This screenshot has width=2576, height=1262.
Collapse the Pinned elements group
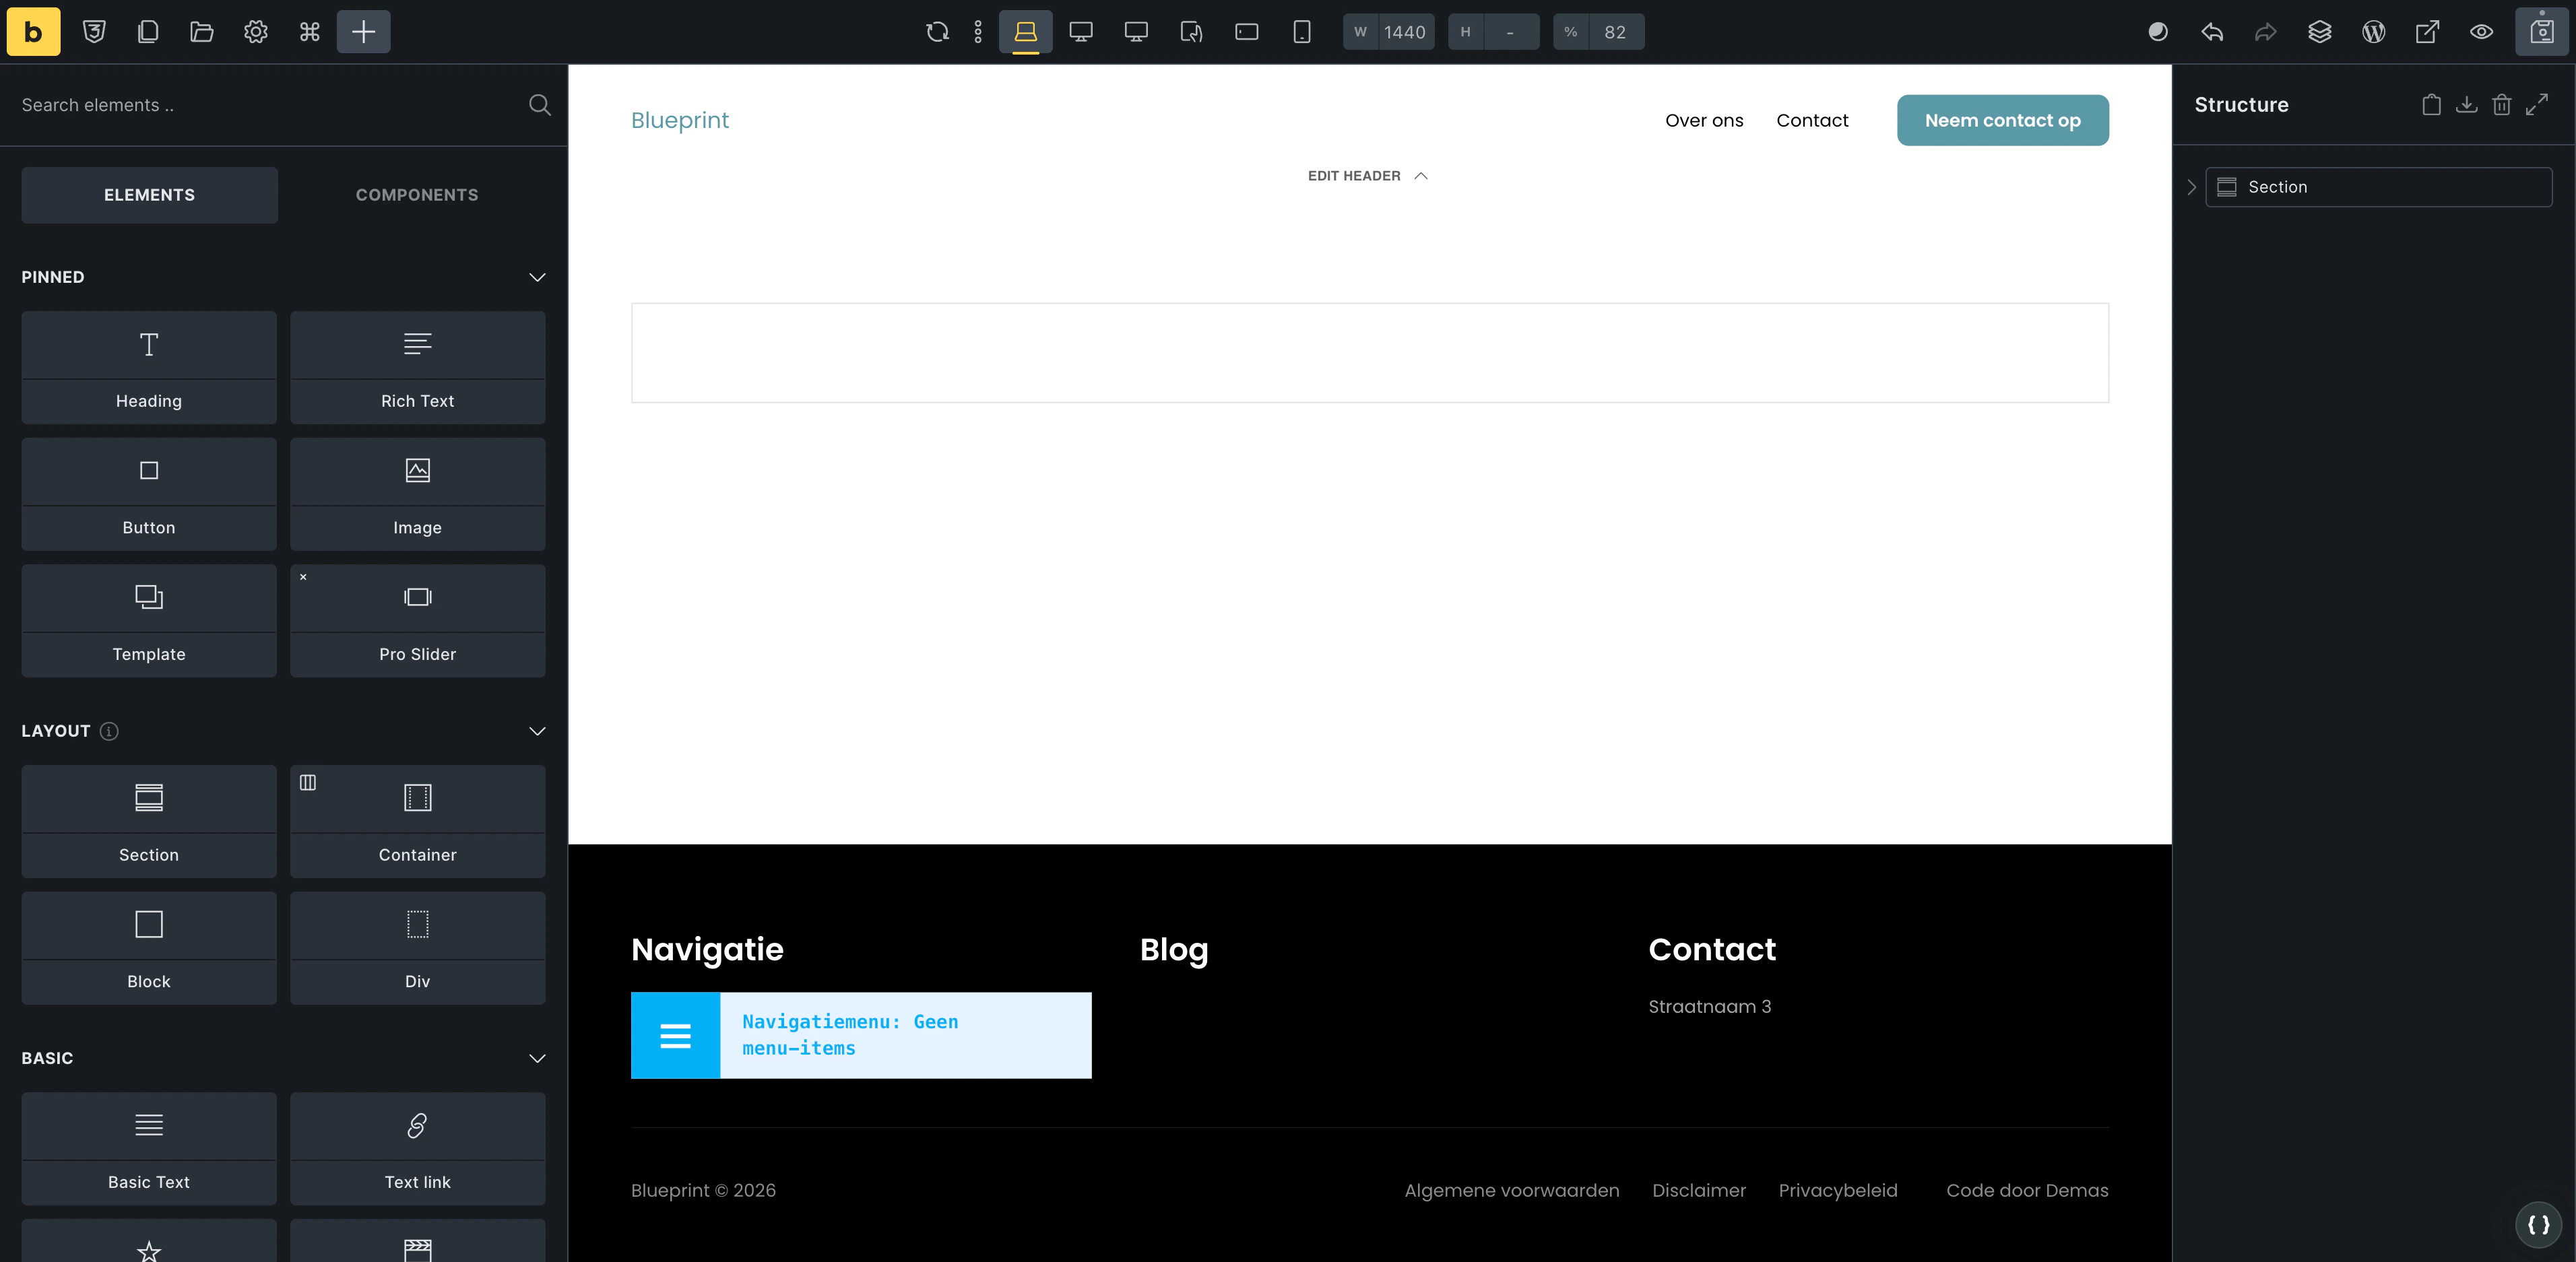pyautogui.click(x=537, y=277)
